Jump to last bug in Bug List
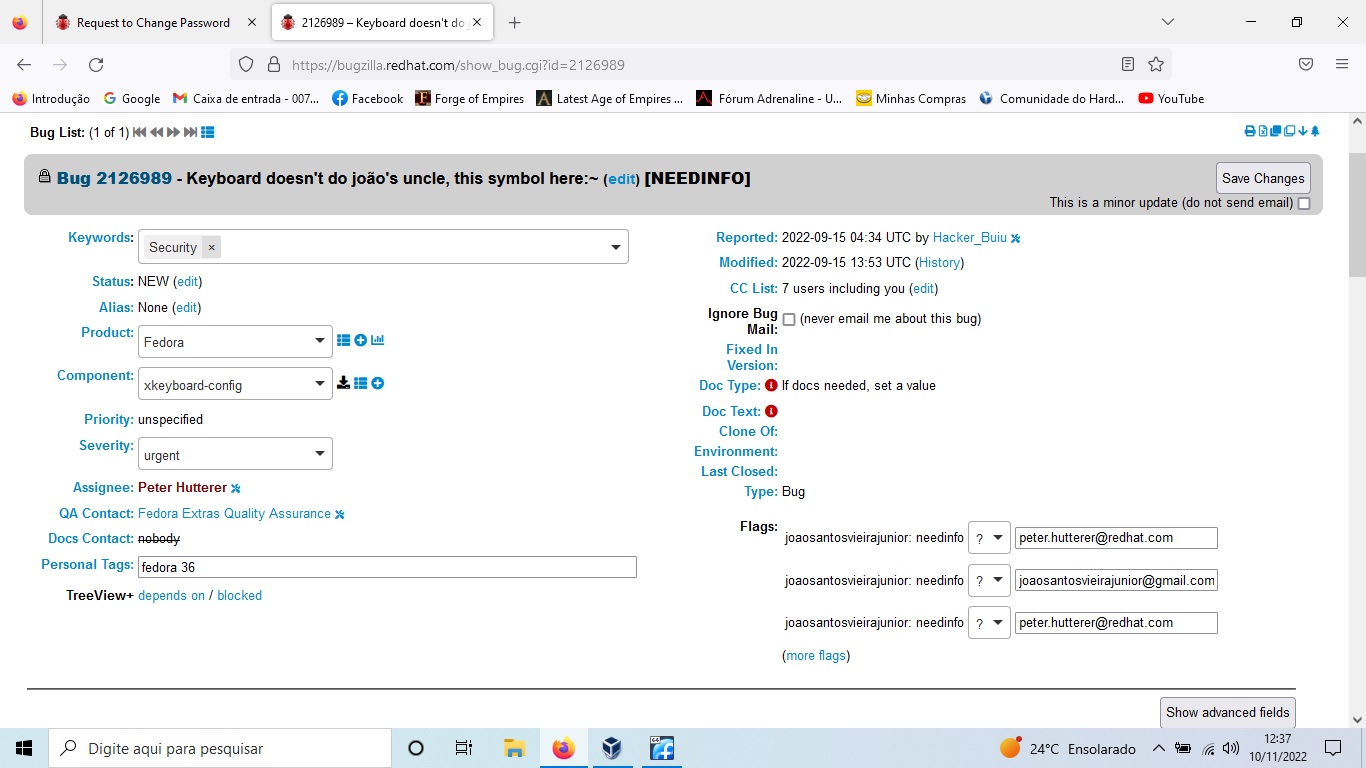The height and width of the screenshot is (768, 1366). pyautogui.click(x=190, y=132)
